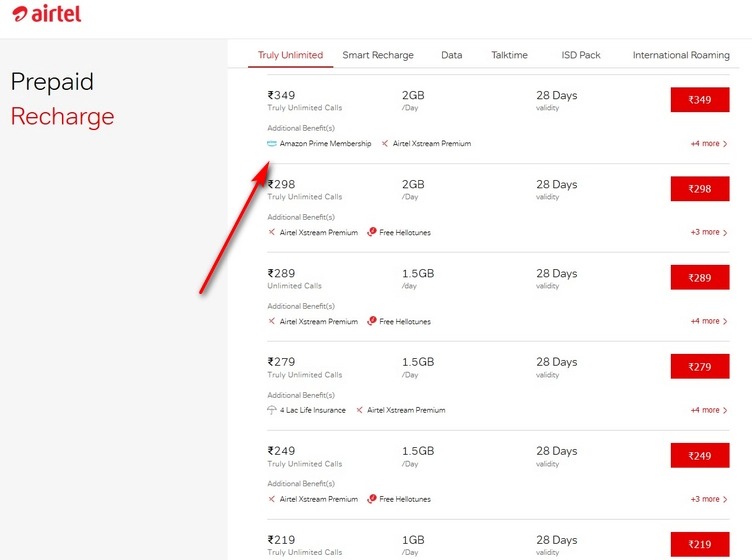Expand +4 more benefits for ₹289 plan

pyautogui.click(x=709, y=321)
